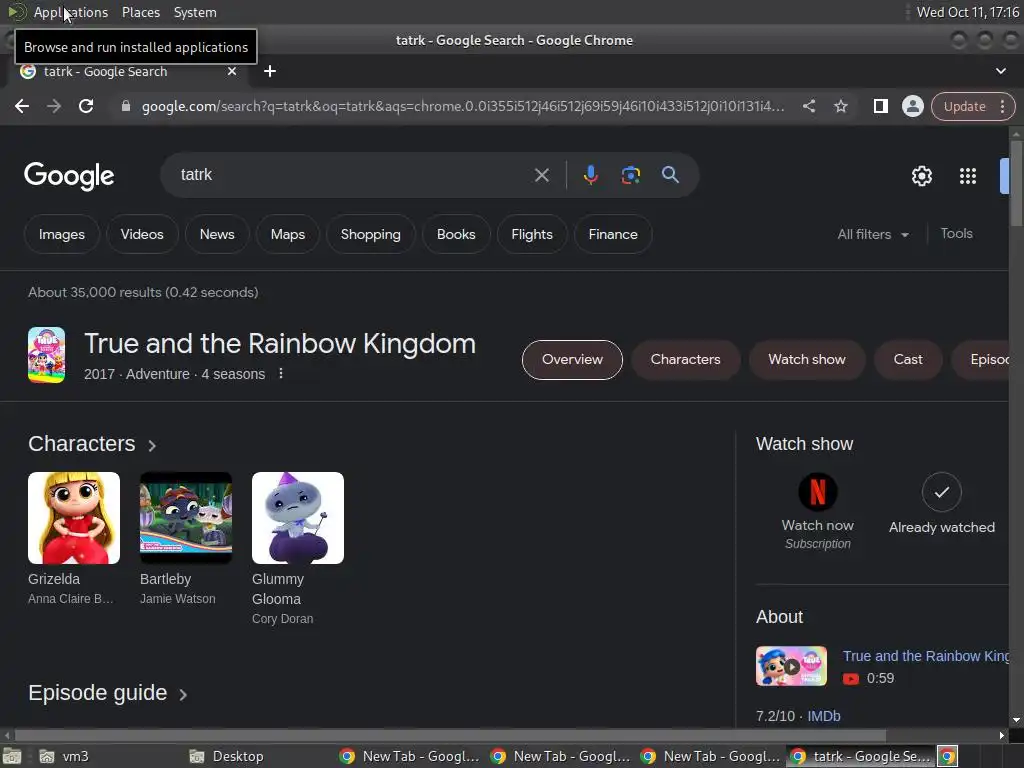This screenshot has width=1024, height=768.
Task: Switch to Maps results
Action: (287, 234)
